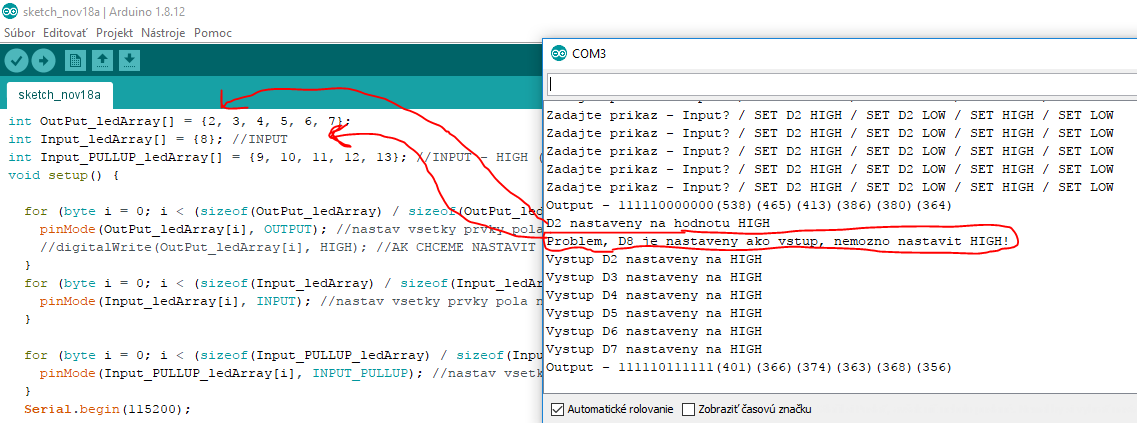Click the Open sketch up-arrow icon

coord(102,60)
